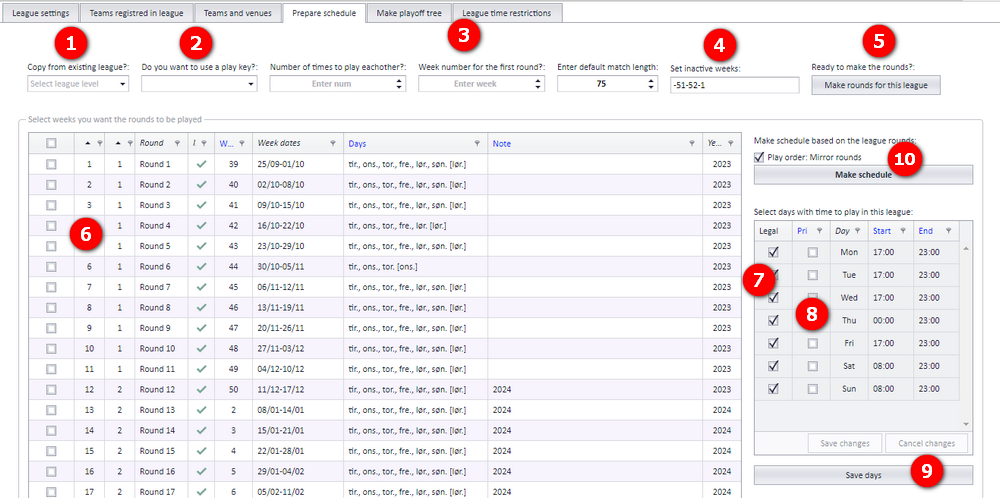Click the days table scrollbar down arrow
1000x498 pixels.
pyautogui.click(x=965, y=424)
